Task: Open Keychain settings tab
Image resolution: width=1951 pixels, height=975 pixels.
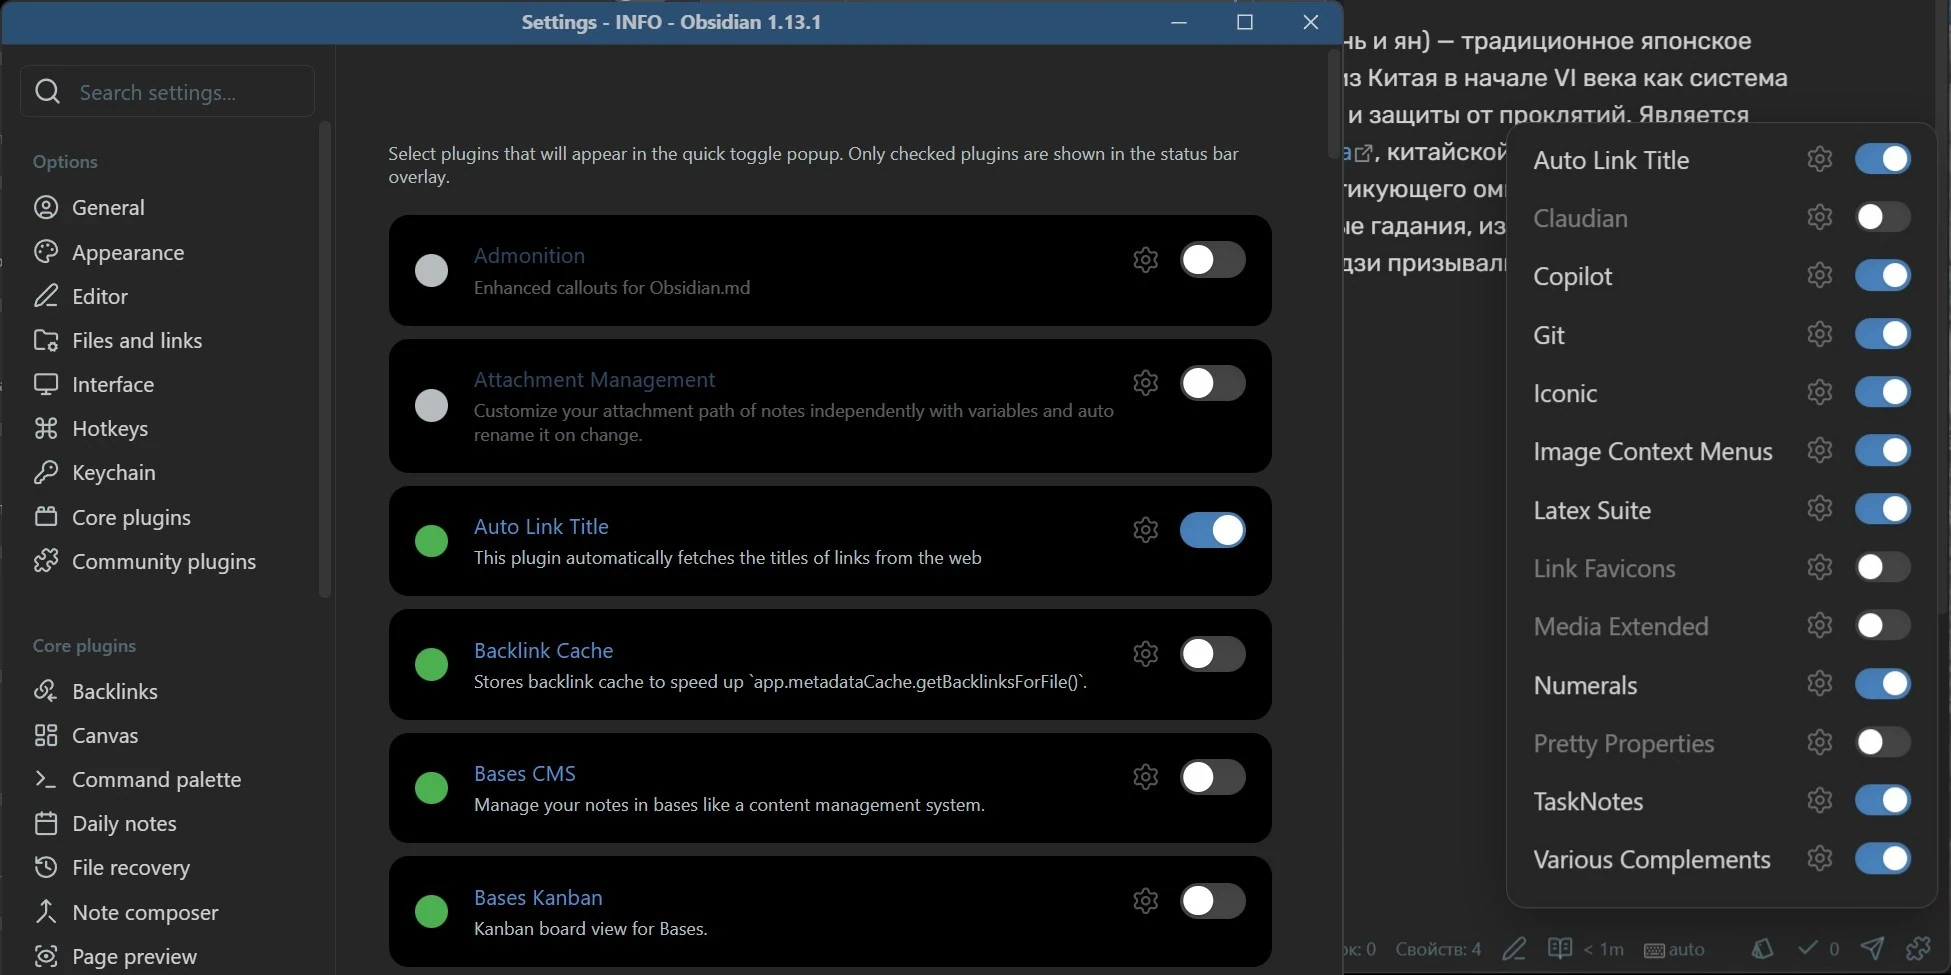Action: (170, 472)
